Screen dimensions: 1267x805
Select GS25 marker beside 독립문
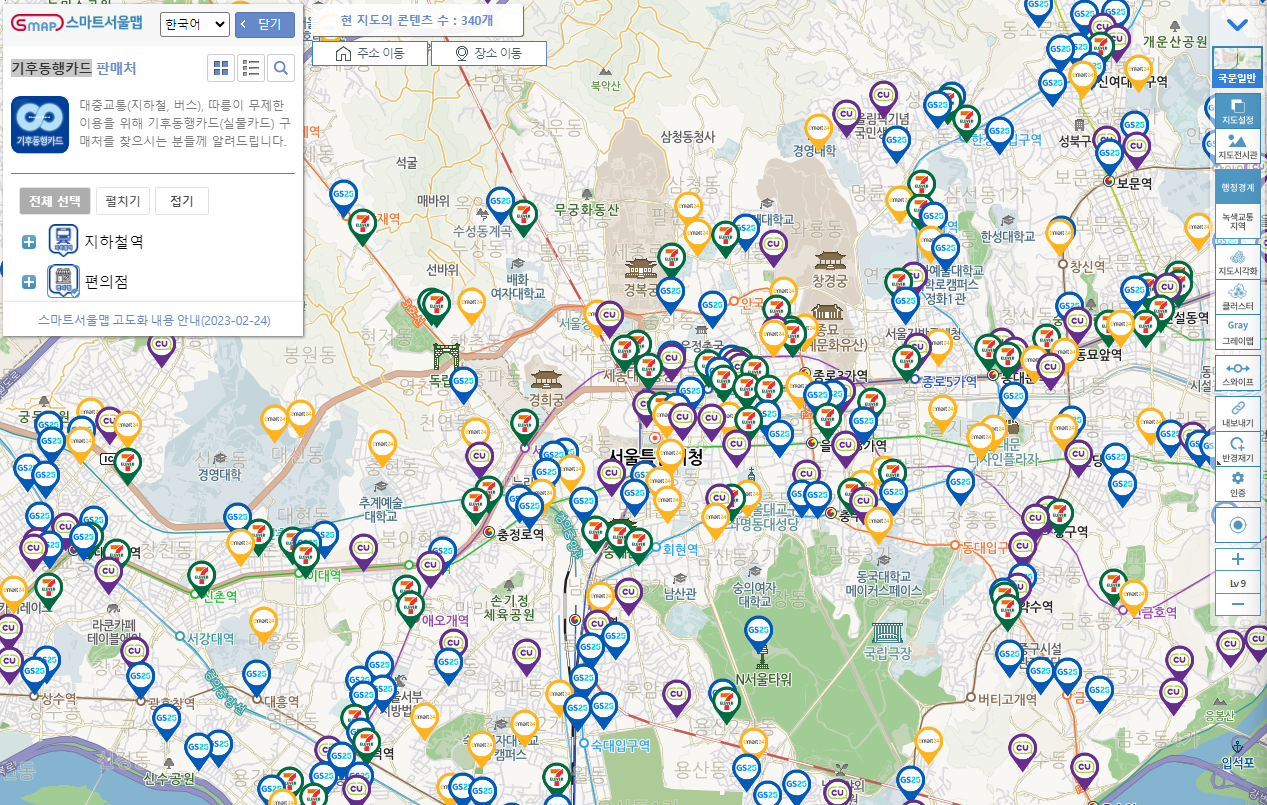click(x=463, y=384)
